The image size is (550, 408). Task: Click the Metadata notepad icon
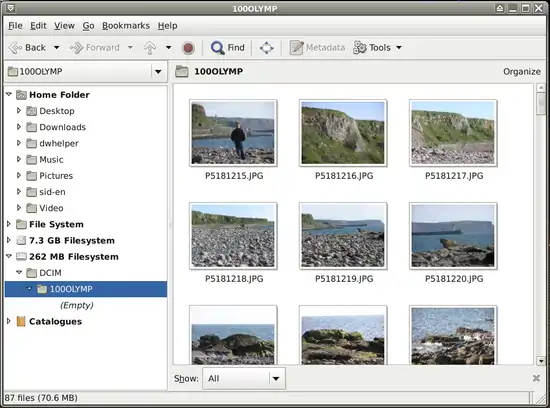[296, 48]
